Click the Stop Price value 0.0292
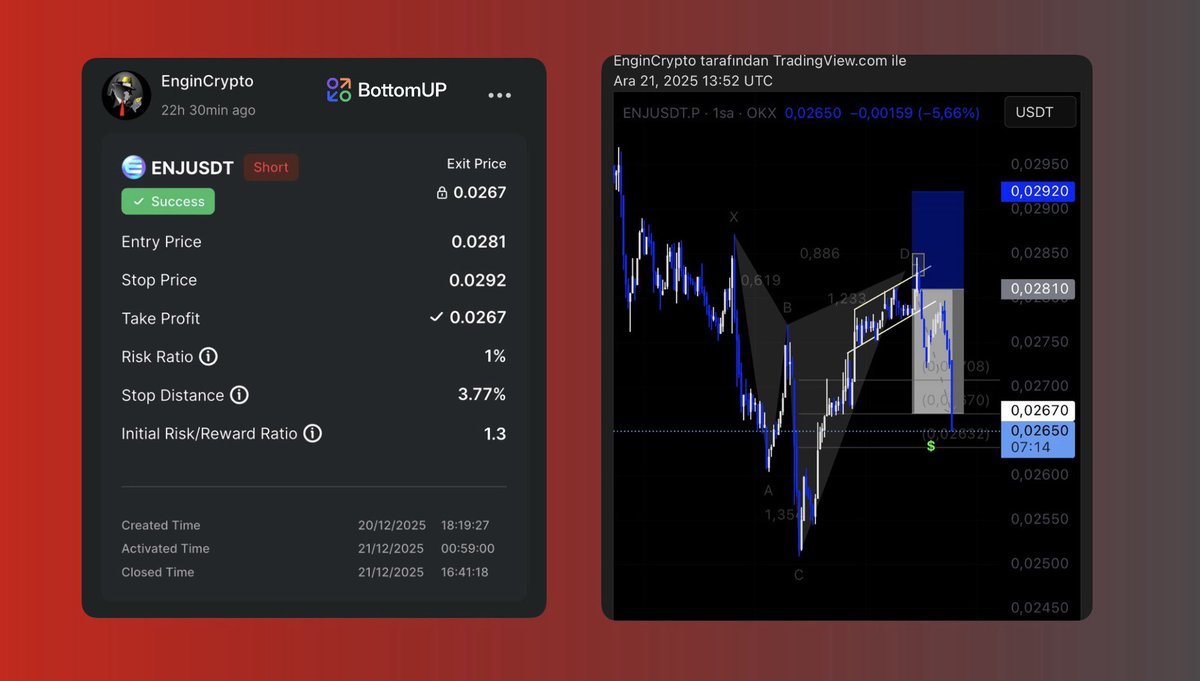 click(478, 280)
